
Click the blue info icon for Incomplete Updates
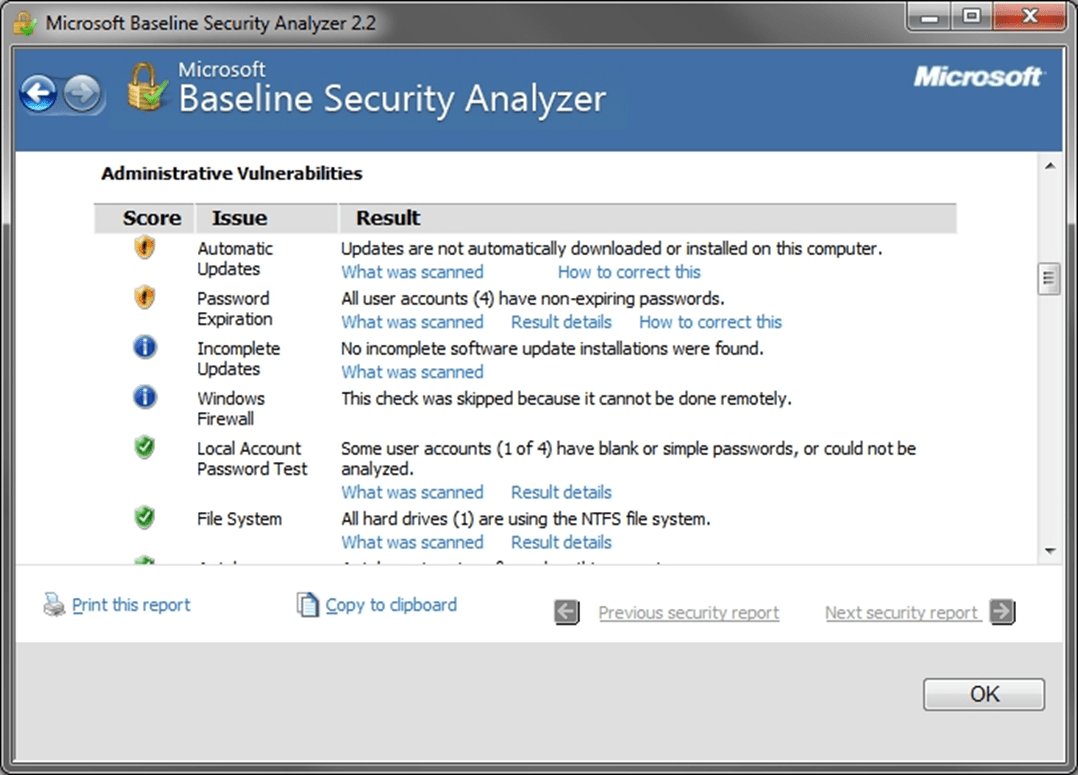144,347
